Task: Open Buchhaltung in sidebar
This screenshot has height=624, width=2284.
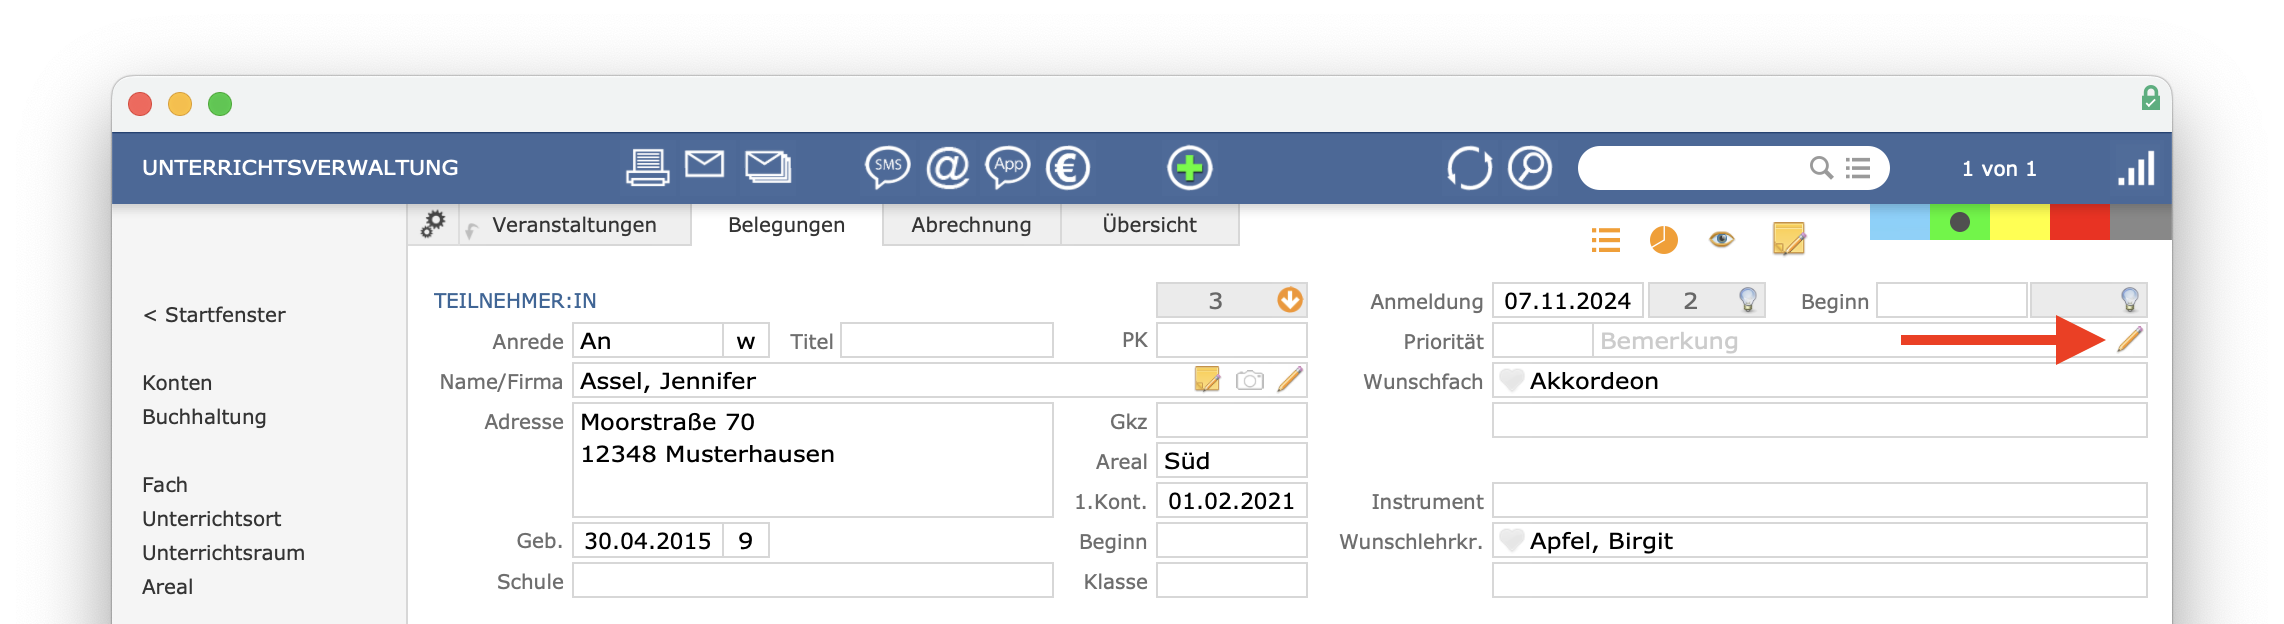Action: pyautogui.click(x=204, y=417)
